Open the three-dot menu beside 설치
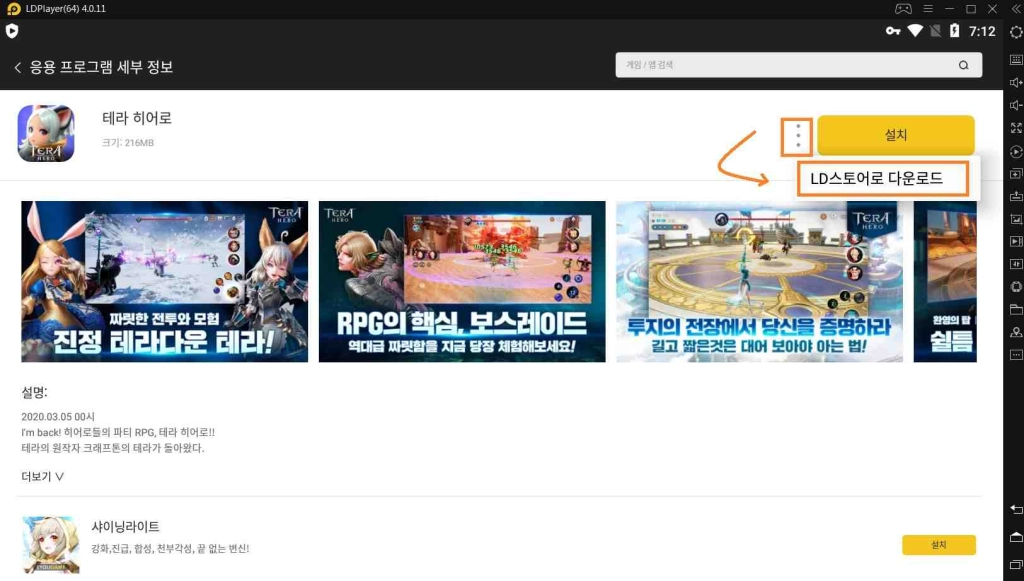Viewport: 1024px width, 581px height. (x=797, y=136)
